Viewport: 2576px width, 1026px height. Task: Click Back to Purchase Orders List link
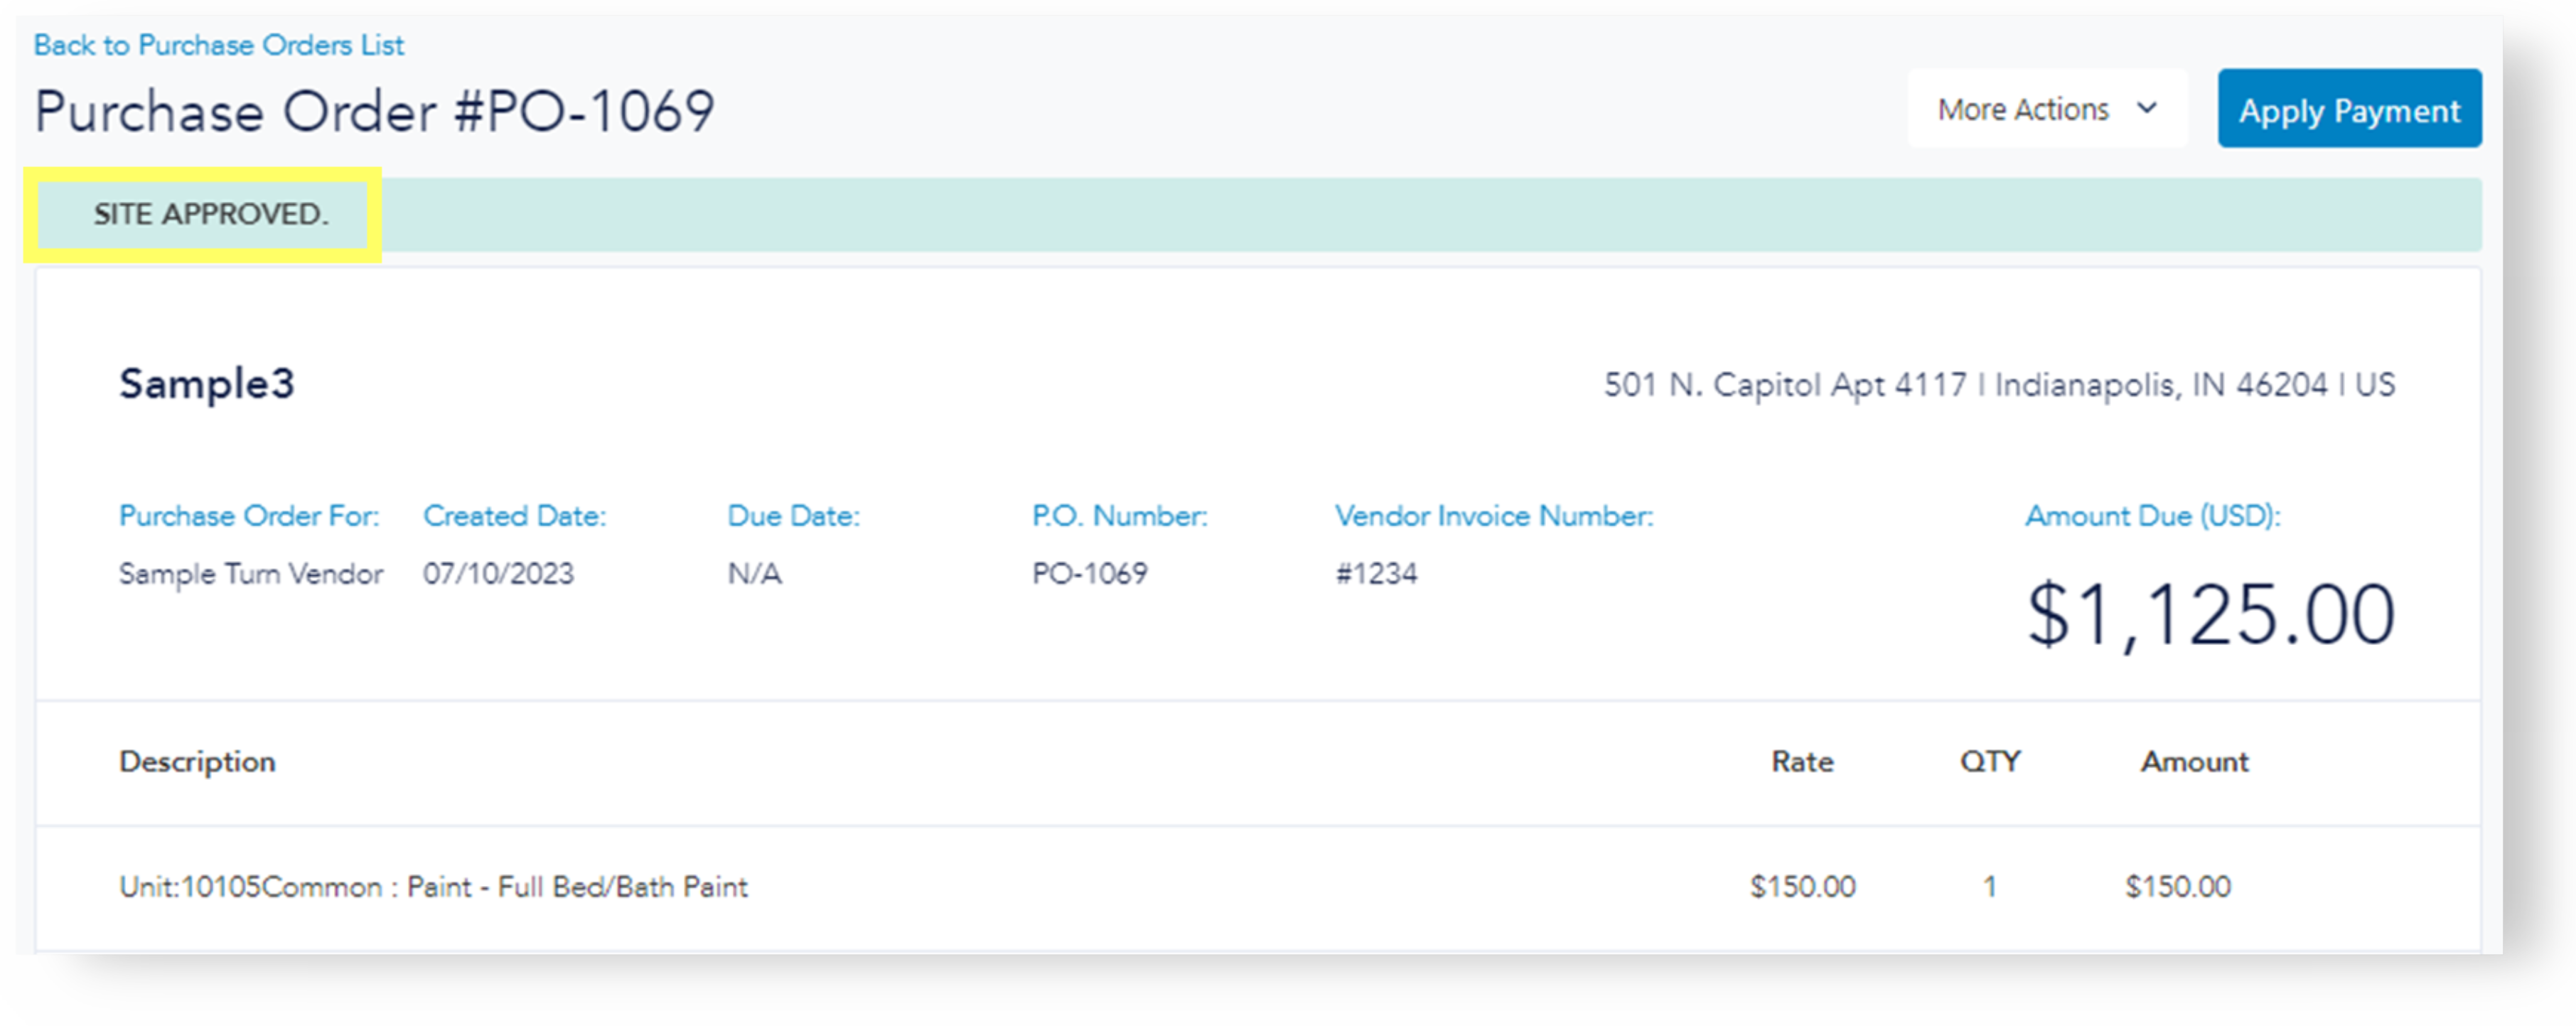click(218, 45)
